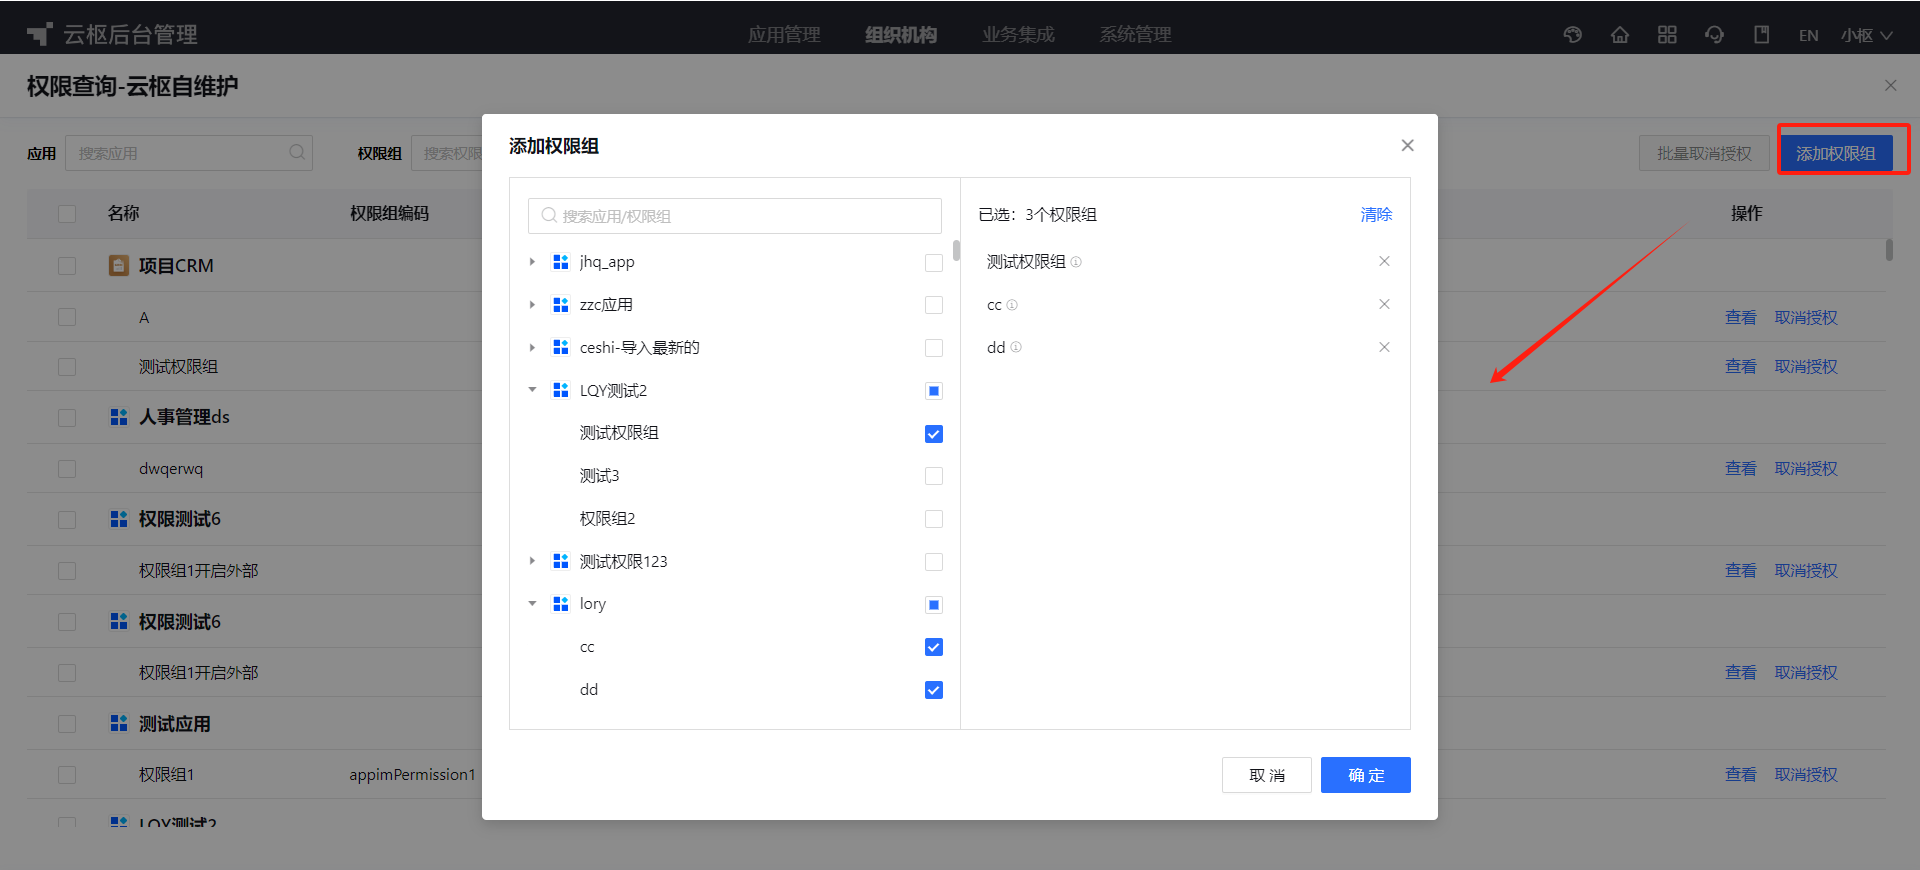
Task: Open the app grid icon in header
Action: (x=1667, y=35)
